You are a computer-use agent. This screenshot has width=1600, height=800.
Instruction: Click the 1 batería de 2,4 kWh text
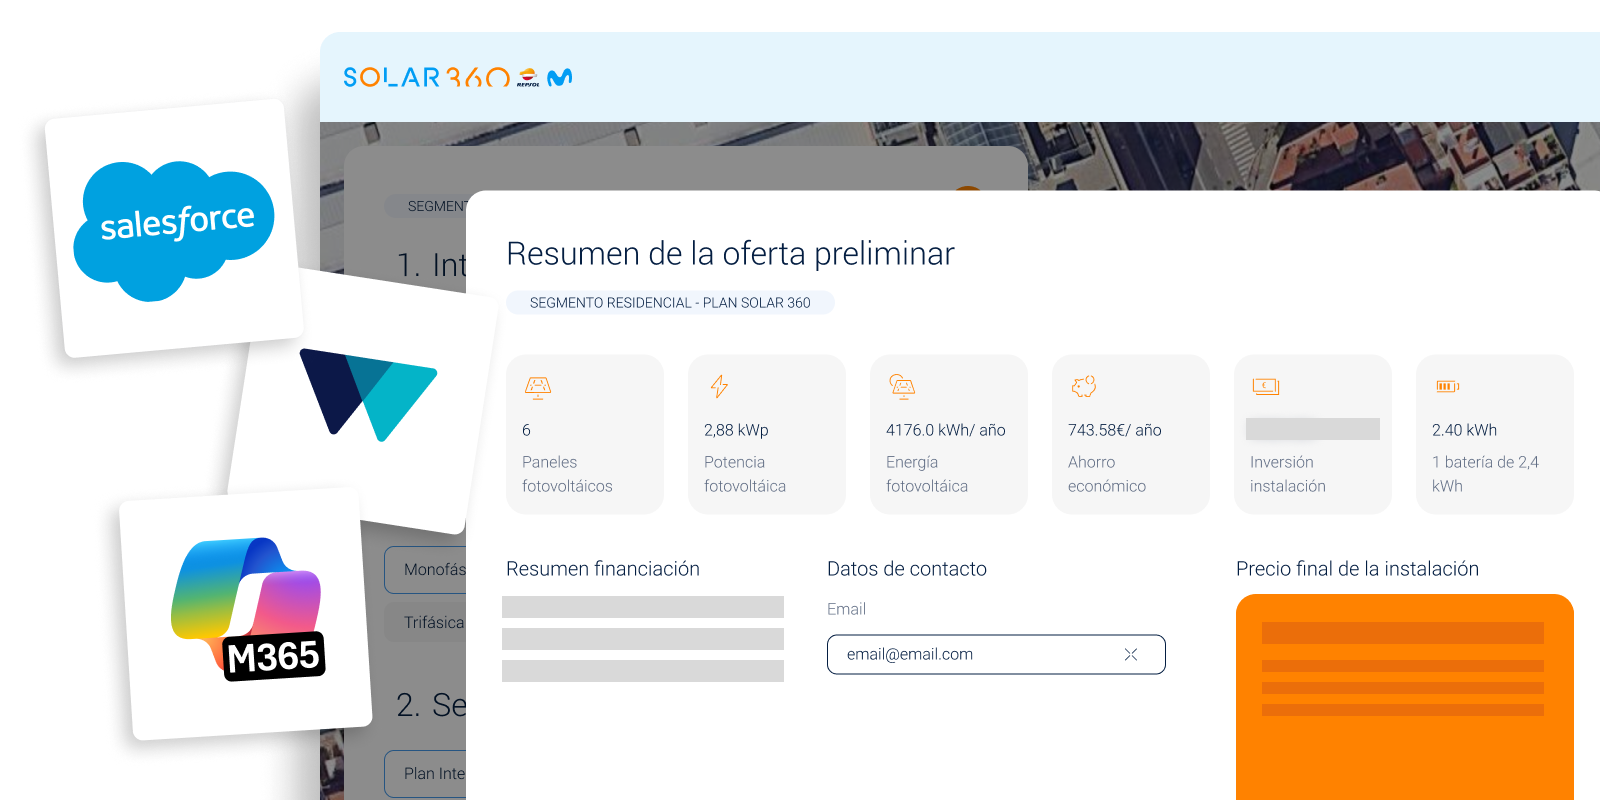click(1485, 474)
